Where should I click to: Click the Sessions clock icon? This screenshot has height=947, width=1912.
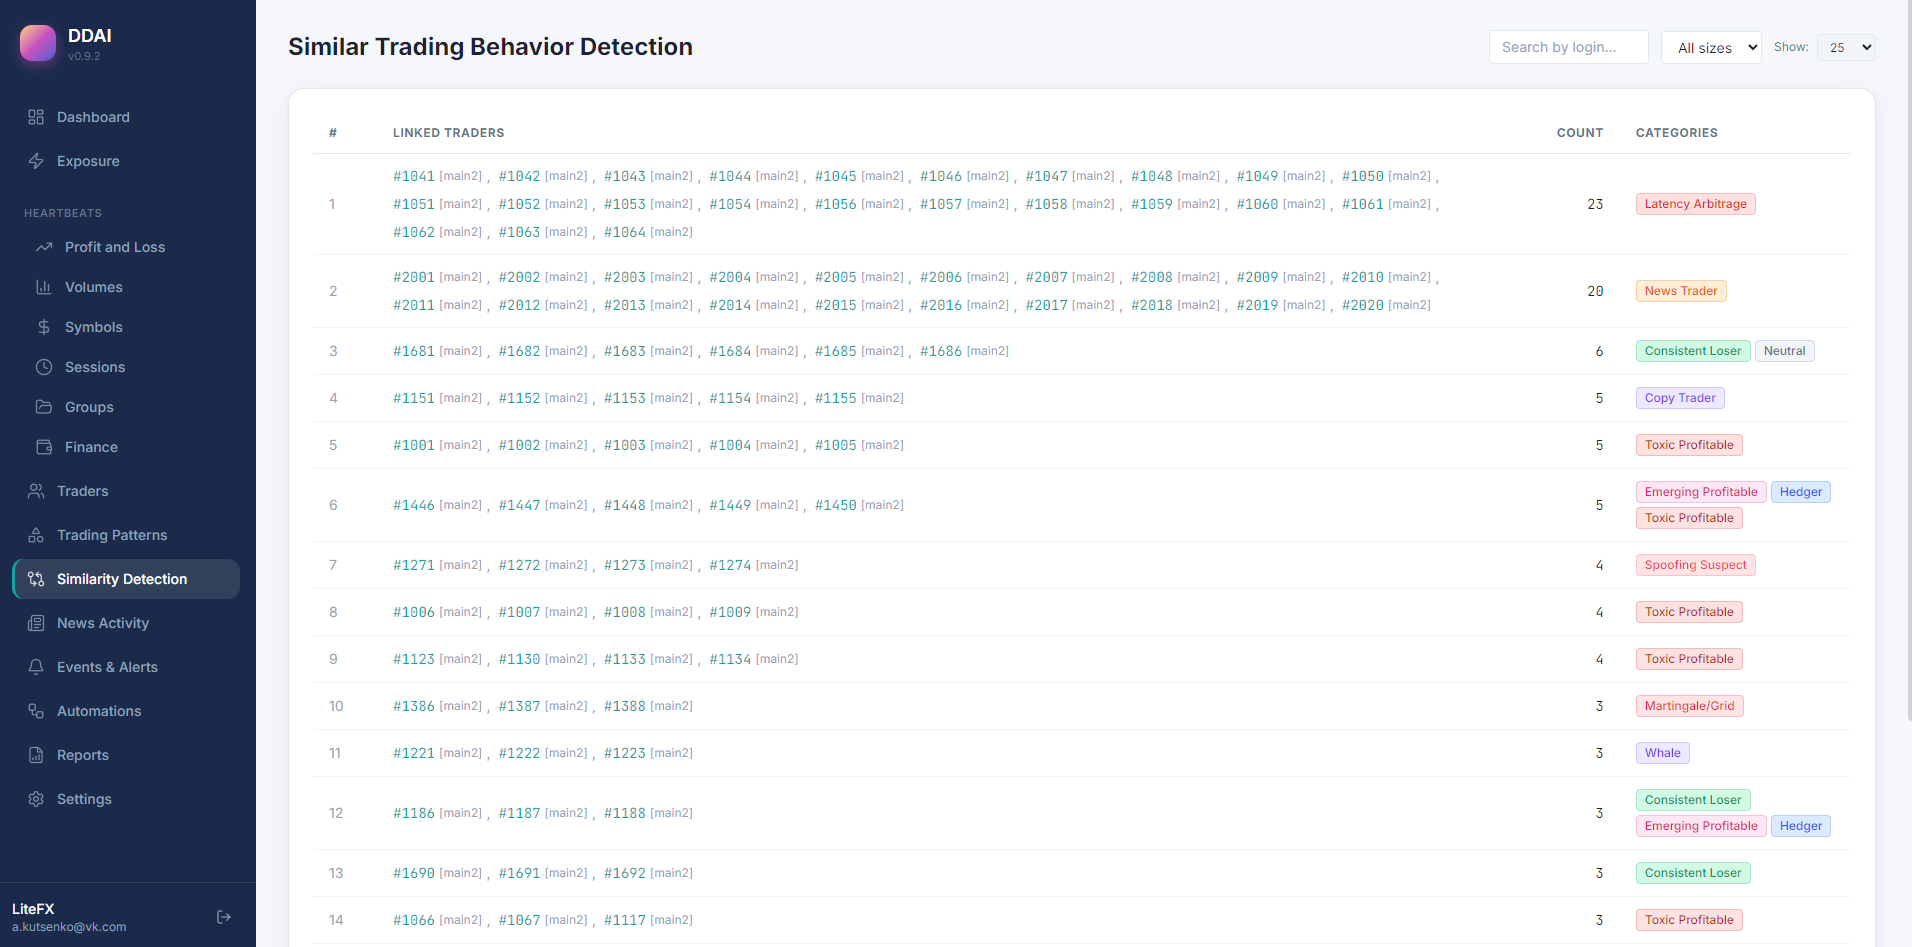tap(44, 367)
